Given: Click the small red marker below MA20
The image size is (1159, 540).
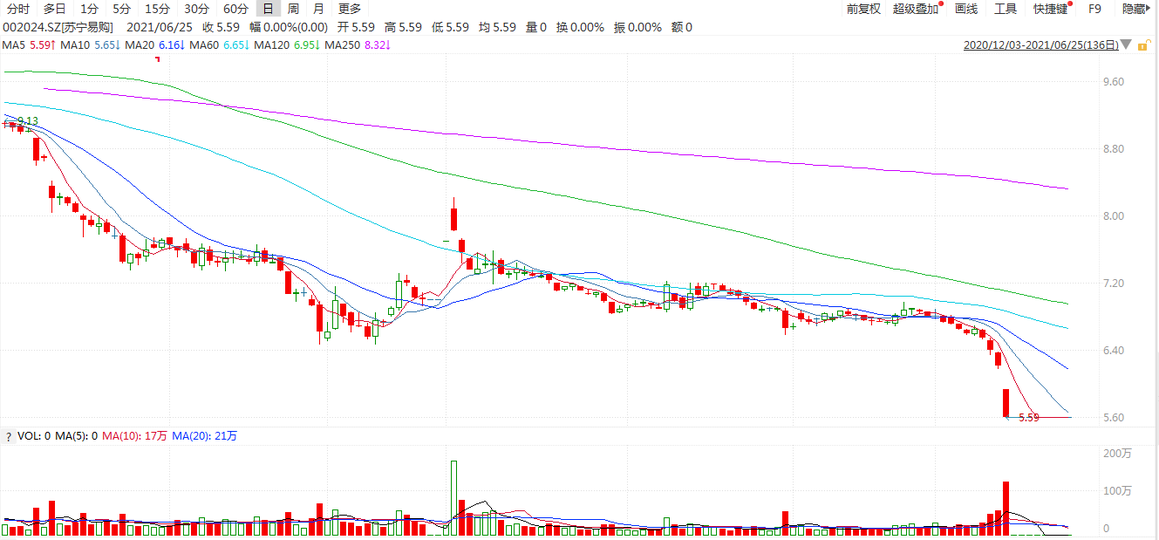Looking at the screenshot, I should [157, 59].
